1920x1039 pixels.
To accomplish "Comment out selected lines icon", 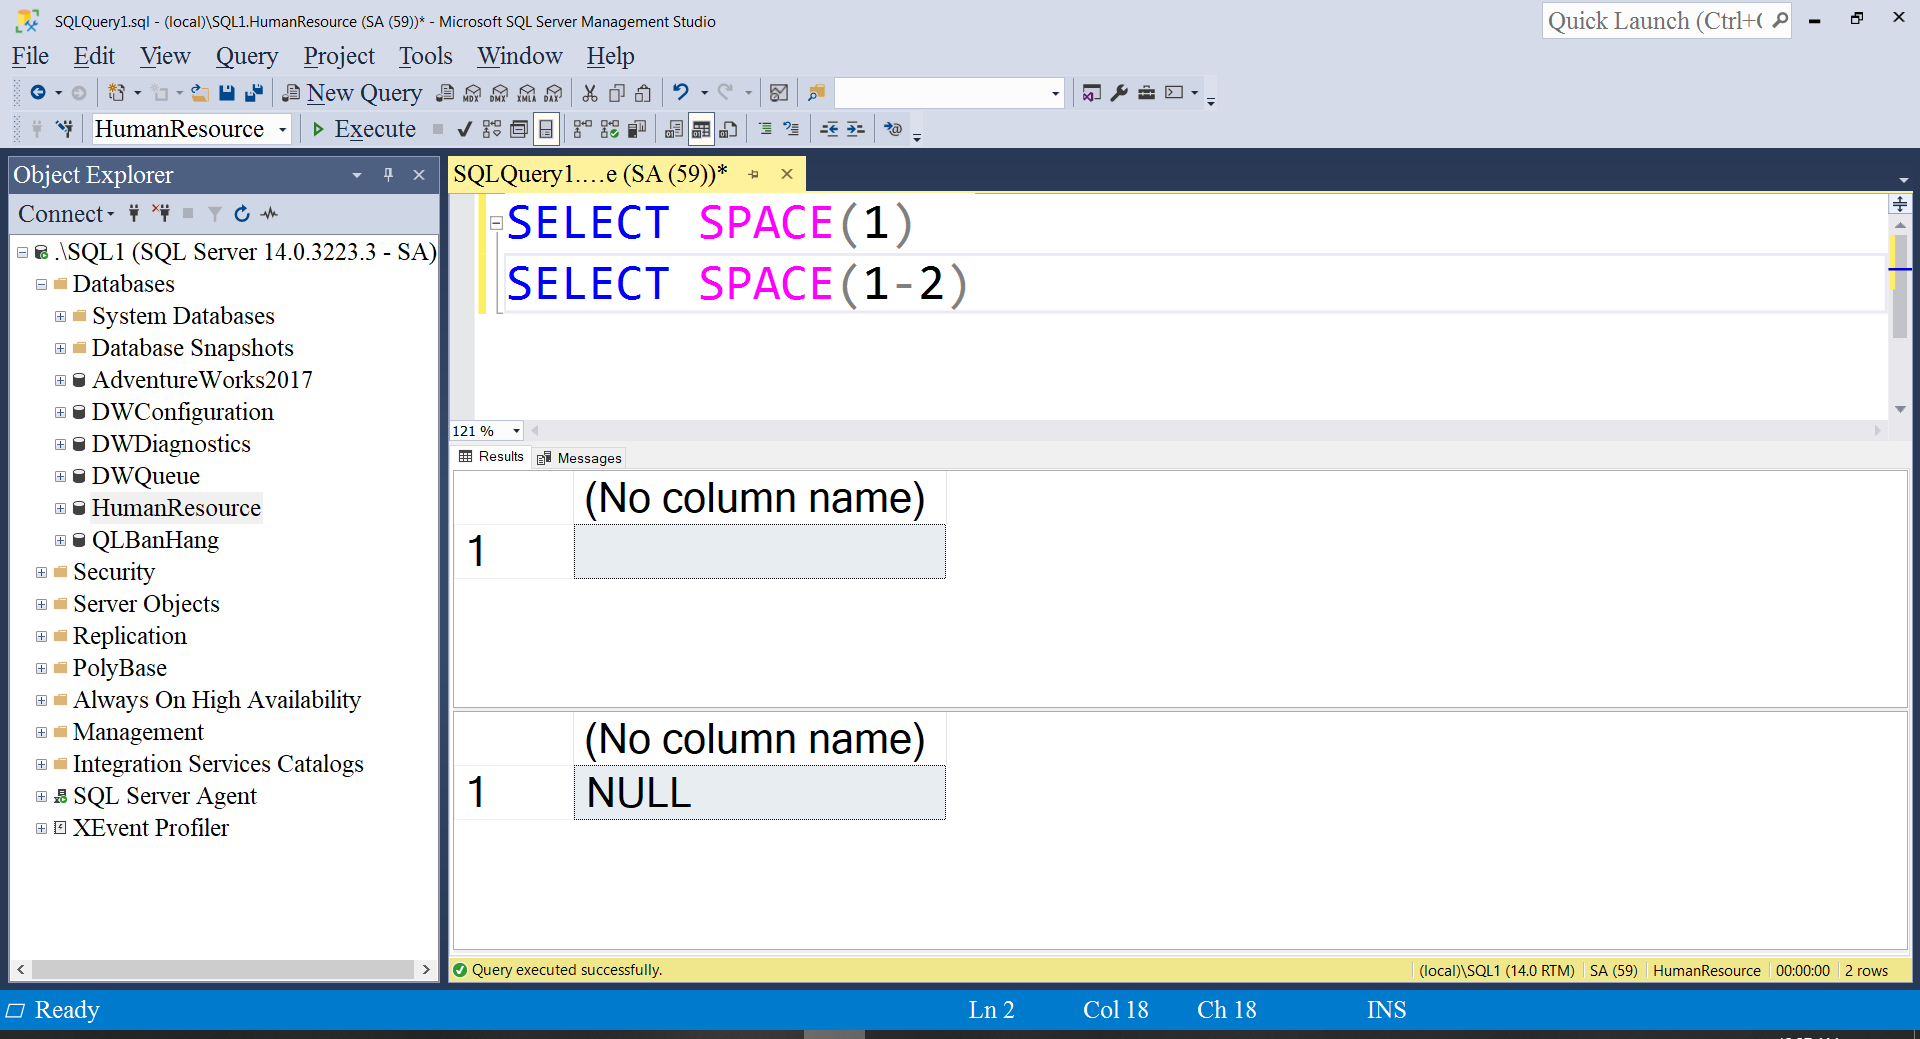I will pyautogui.click(x=765, y=129).
